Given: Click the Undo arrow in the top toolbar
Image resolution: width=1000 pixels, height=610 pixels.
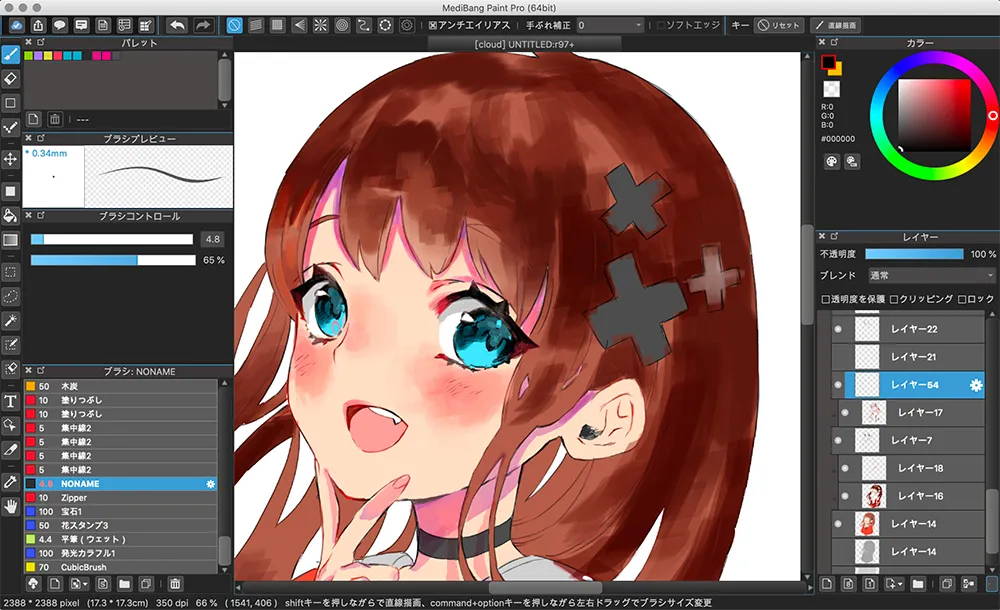Looking at the screenshot, I should click(177, 25).
